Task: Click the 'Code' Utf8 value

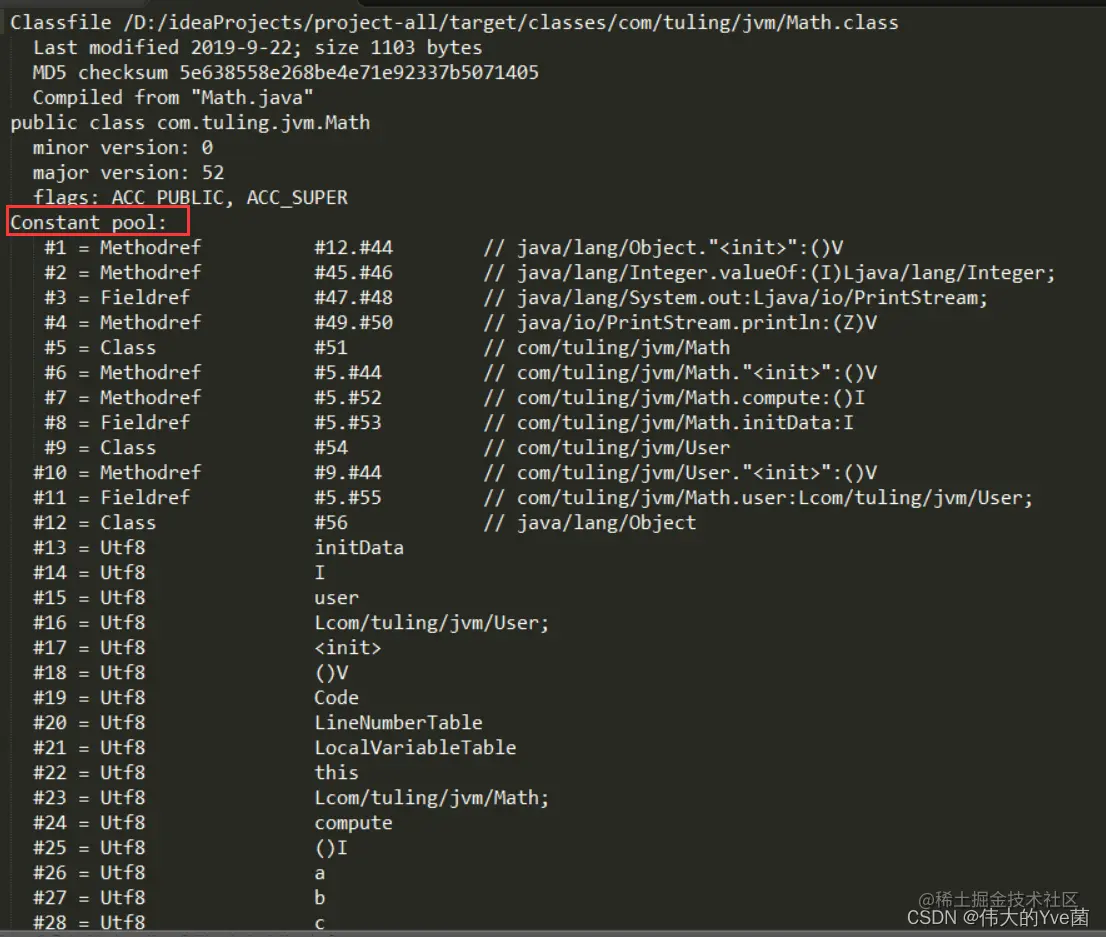Action: coord(336,698)
